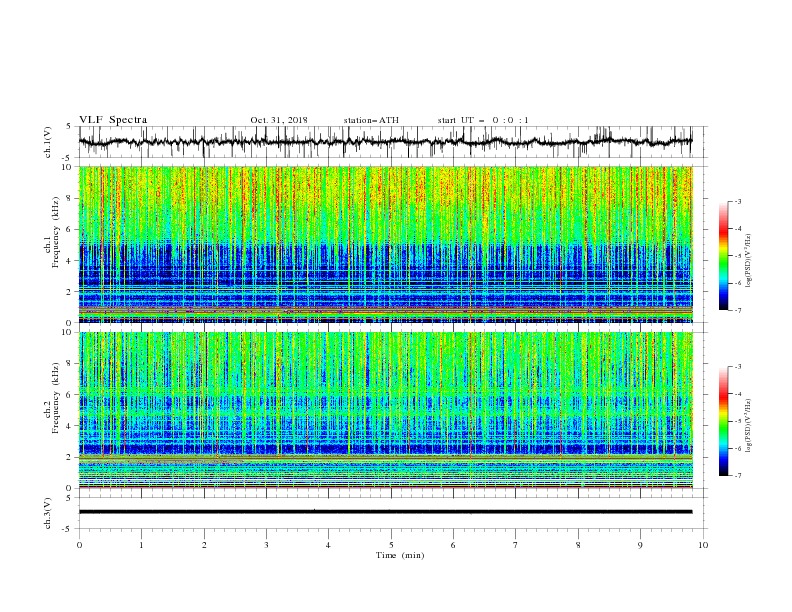The image size is (792, 612).
Task: Click the date text "Oct. 31, 2018"
Action: [279, 120]
